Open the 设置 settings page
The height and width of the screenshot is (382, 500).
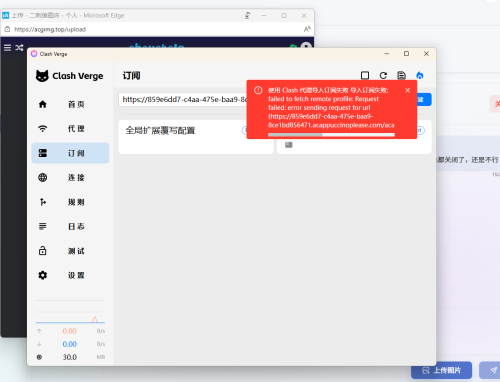click(x=70, y=275)
